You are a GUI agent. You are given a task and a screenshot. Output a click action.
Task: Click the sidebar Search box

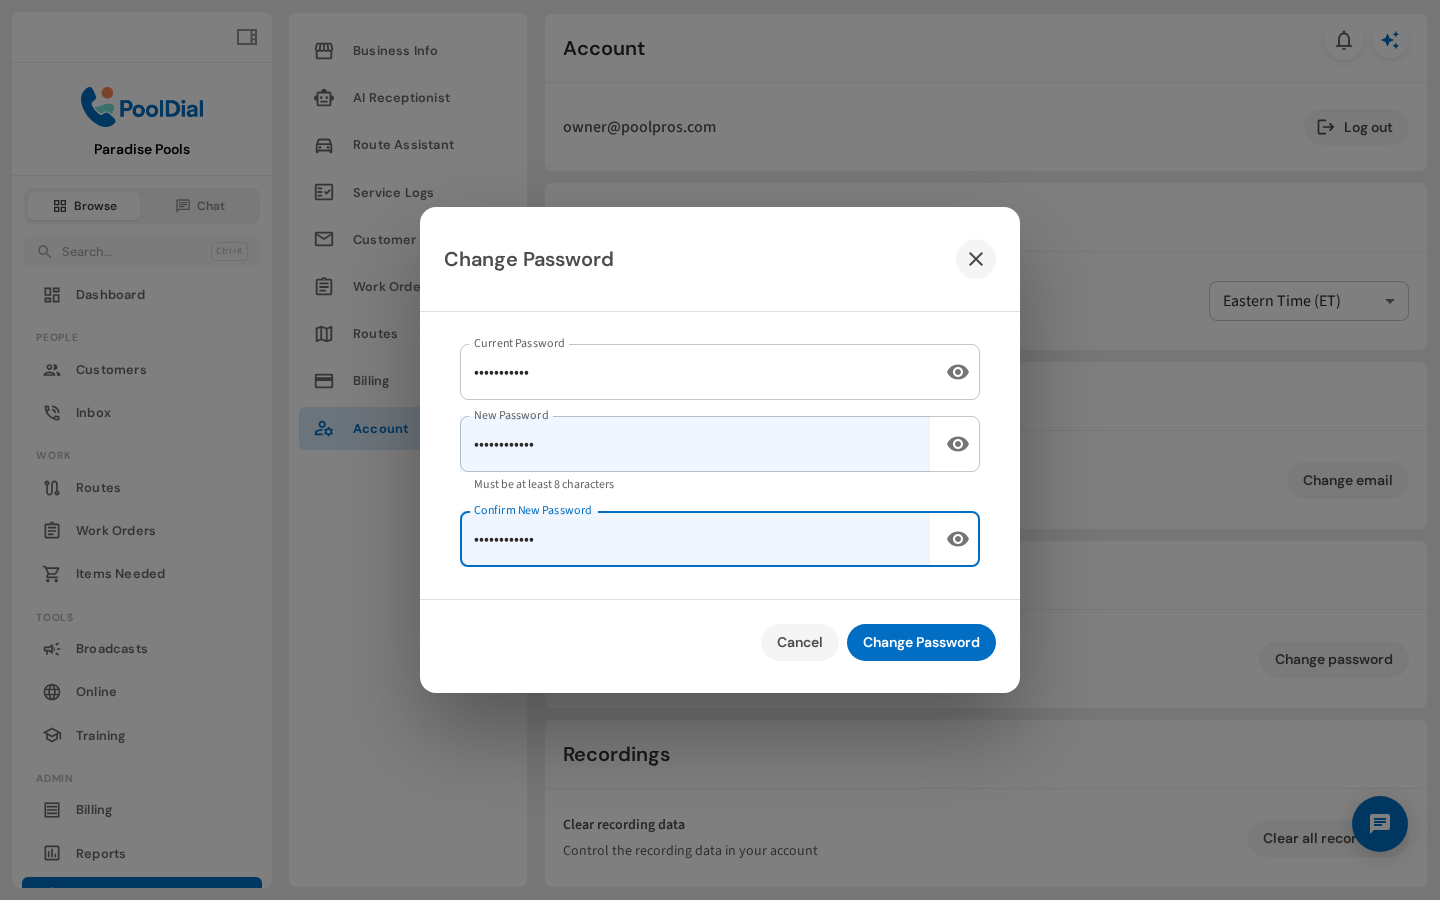[142, 251]
